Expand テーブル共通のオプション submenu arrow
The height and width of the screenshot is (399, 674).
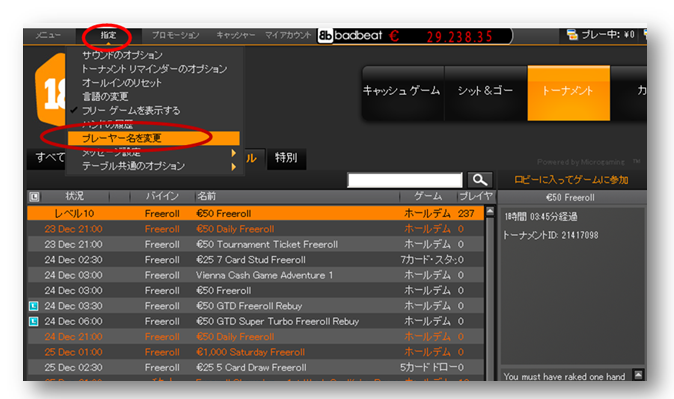point(233,166)
